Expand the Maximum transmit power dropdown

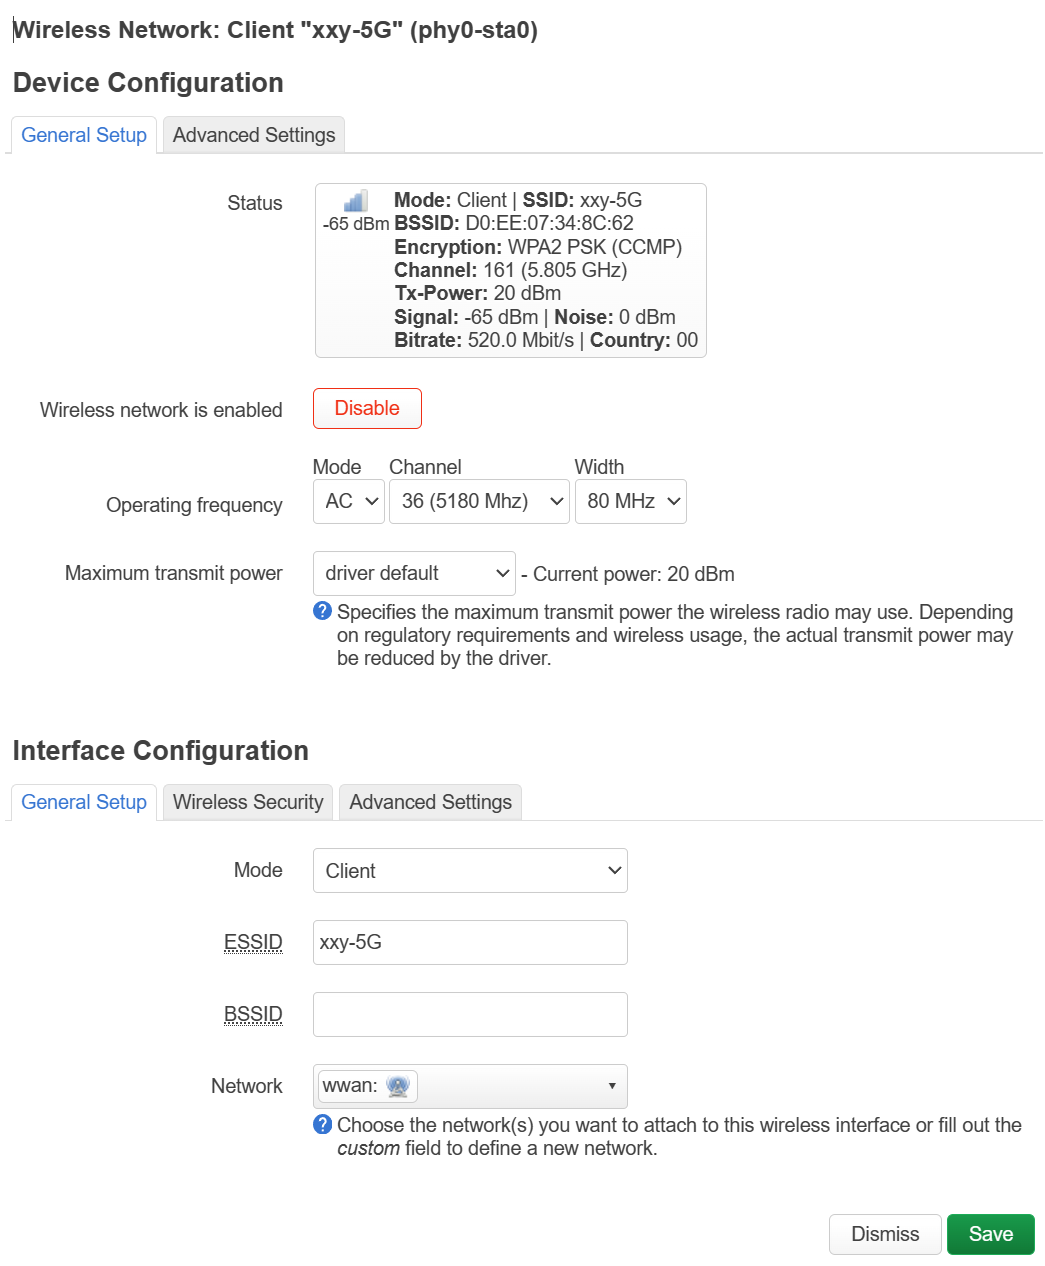414,574
